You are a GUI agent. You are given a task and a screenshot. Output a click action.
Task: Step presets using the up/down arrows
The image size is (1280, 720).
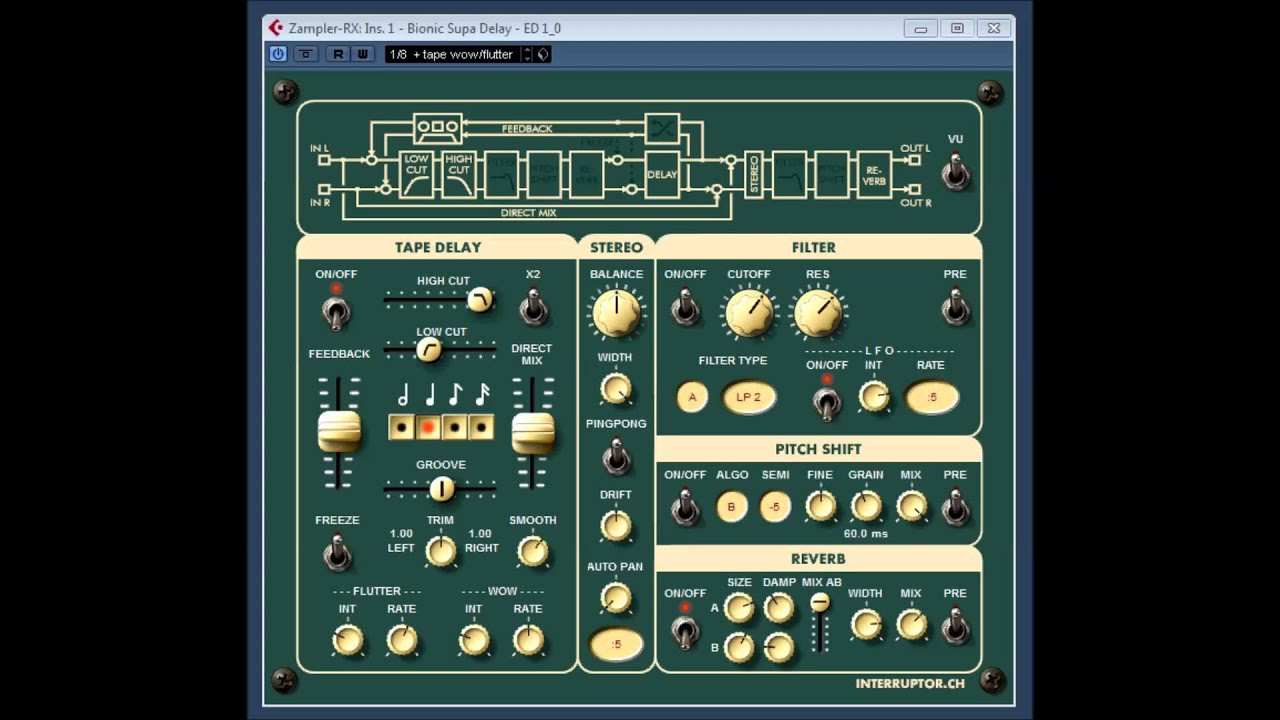tap(526, 54)
